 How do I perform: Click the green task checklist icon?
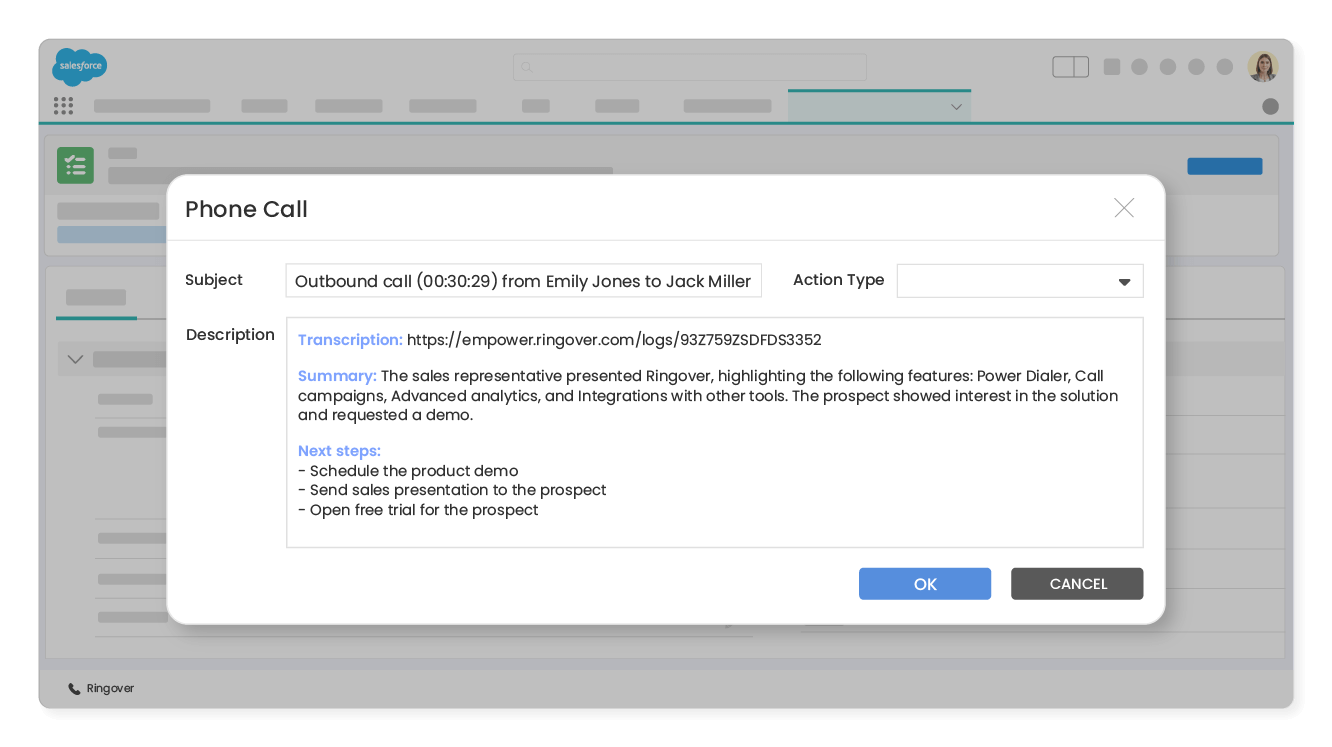click(x=75, y=165)
